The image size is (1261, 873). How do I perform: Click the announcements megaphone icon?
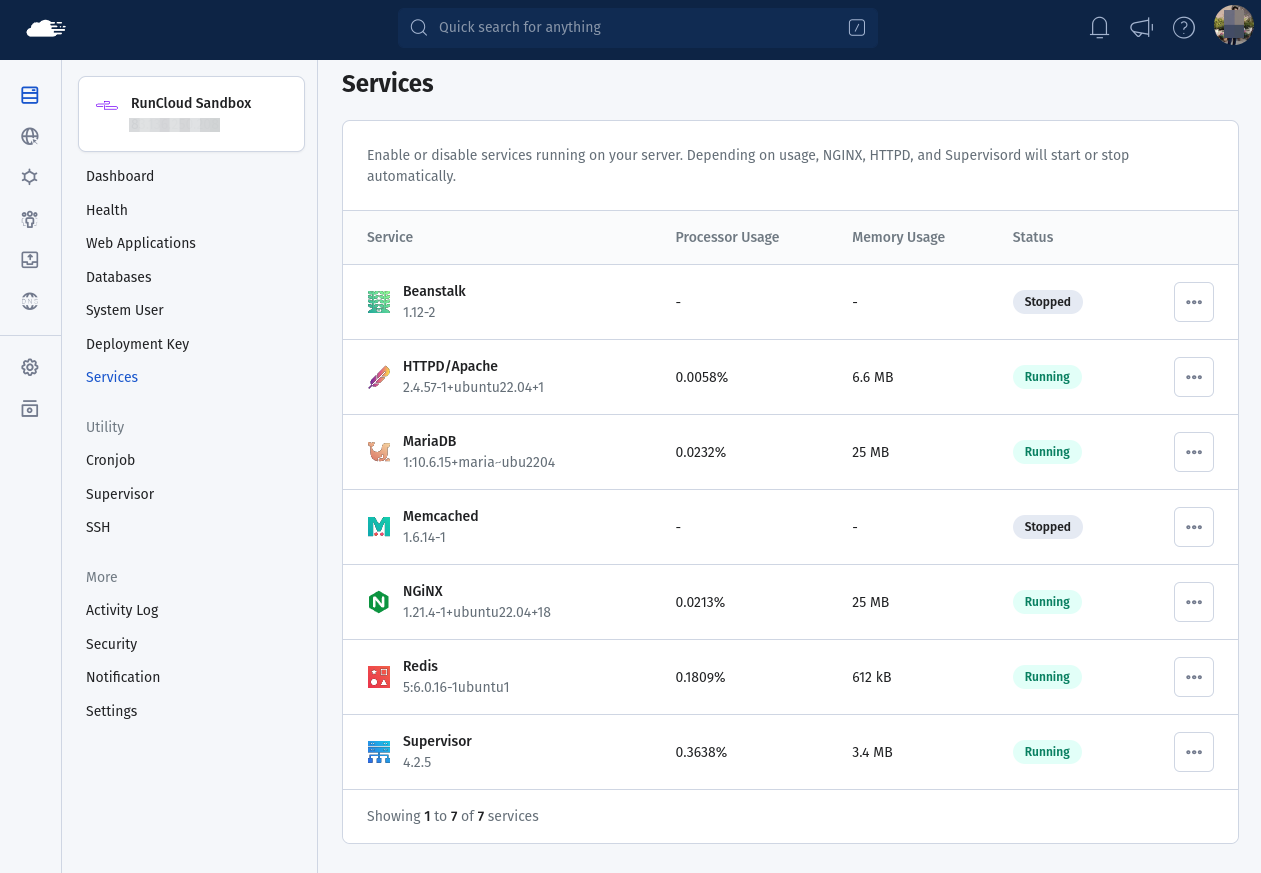pyautogui.click(x=1141, y=28)
